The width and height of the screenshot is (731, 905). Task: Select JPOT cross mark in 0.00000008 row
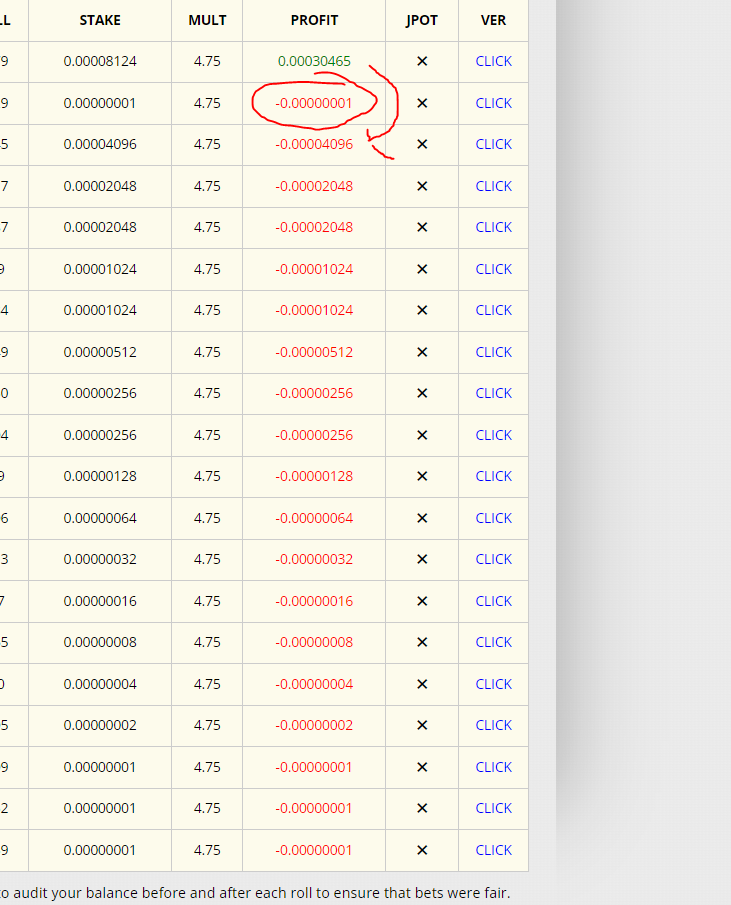point(422,642)
